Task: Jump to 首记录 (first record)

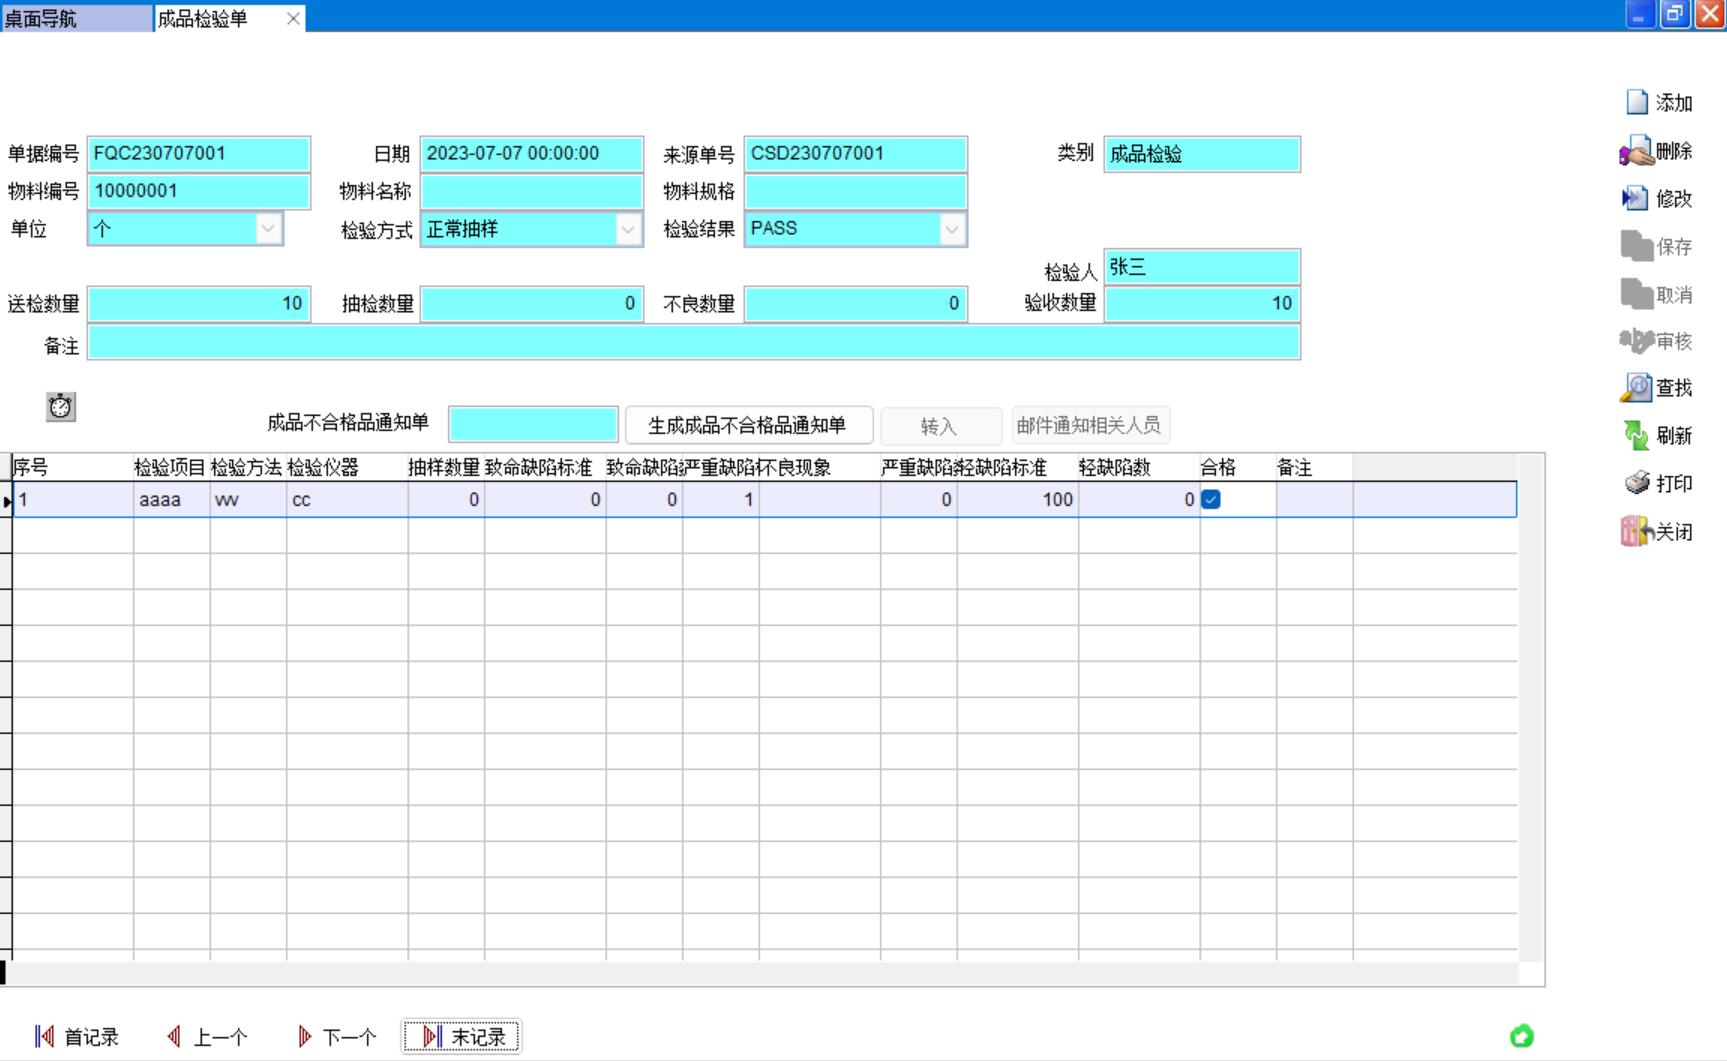Action: click(77, 1037)
